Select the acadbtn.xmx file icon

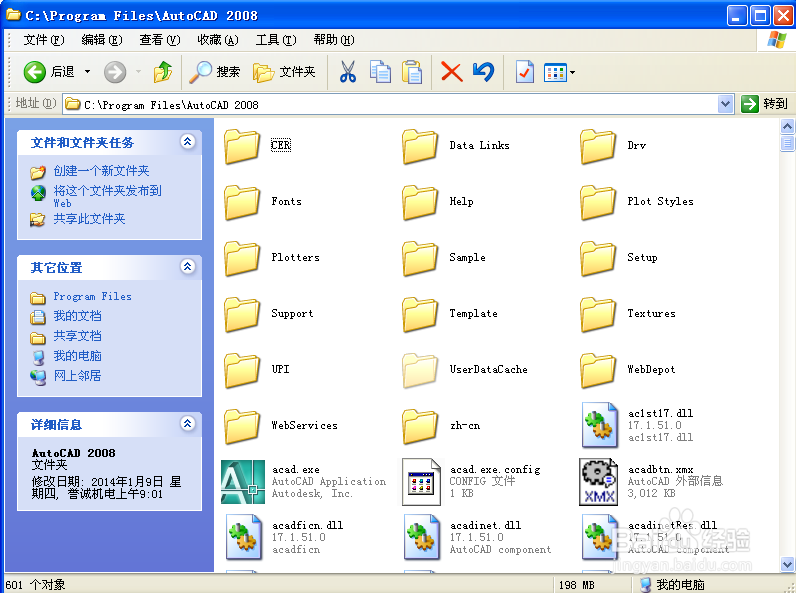[x=599, y=482]
